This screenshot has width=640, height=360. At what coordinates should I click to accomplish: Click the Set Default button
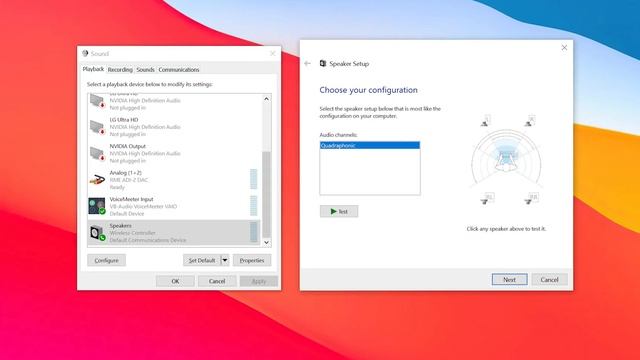point(202,260)
